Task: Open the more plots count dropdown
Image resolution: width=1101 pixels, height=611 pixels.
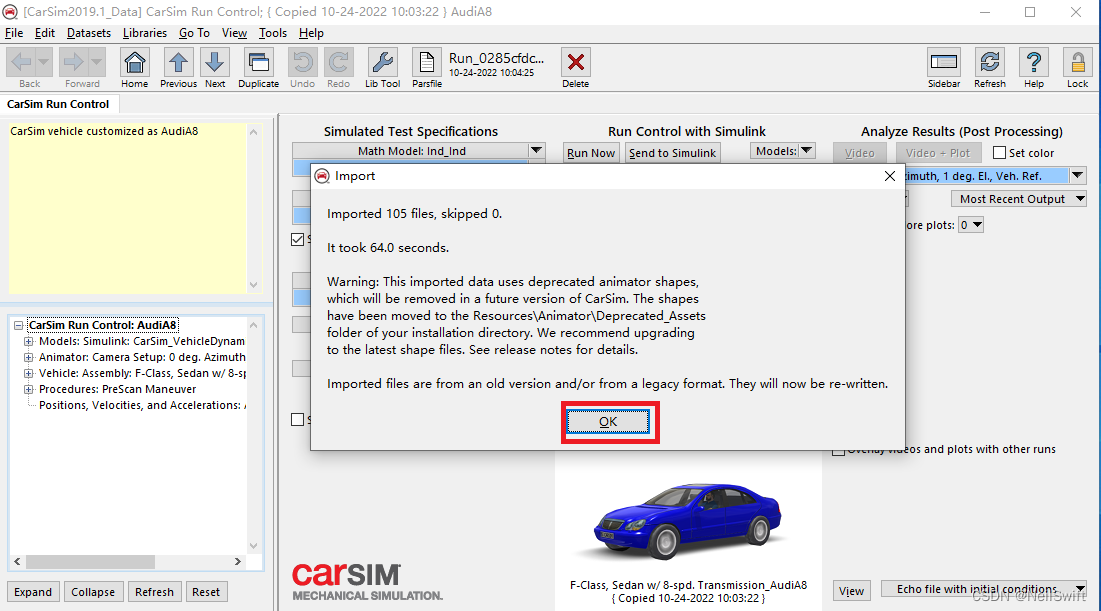Action: 971,225
